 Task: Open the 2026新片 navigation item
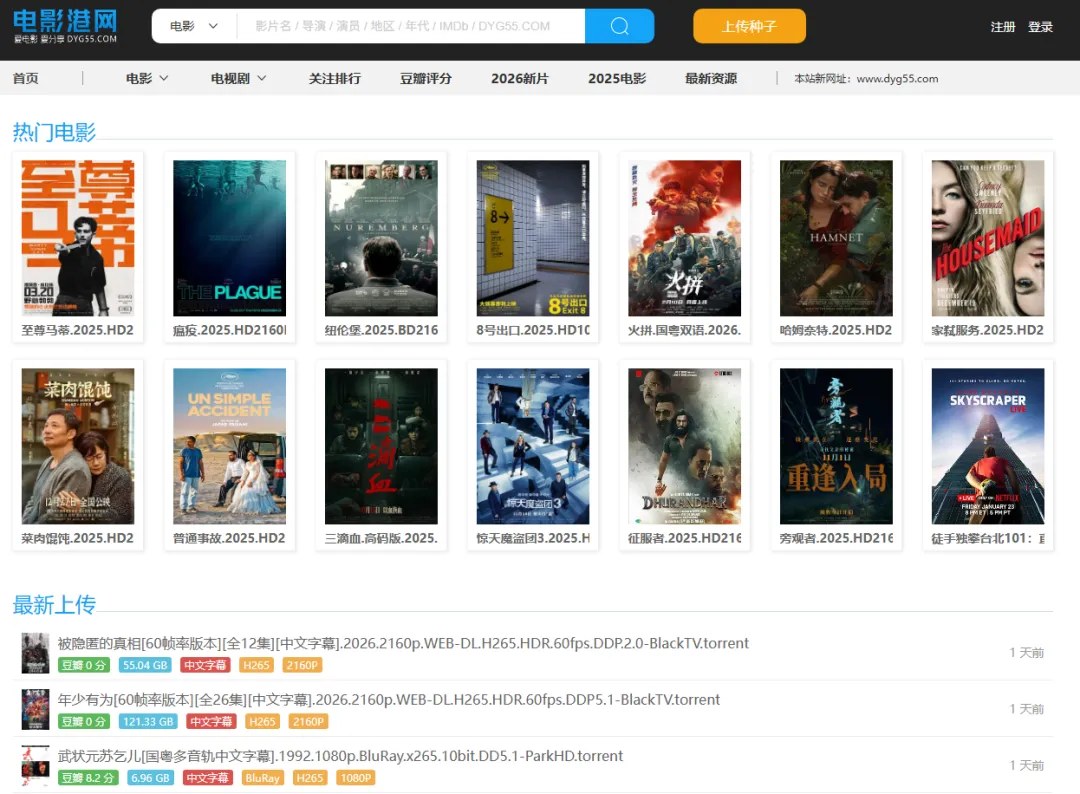520,79
